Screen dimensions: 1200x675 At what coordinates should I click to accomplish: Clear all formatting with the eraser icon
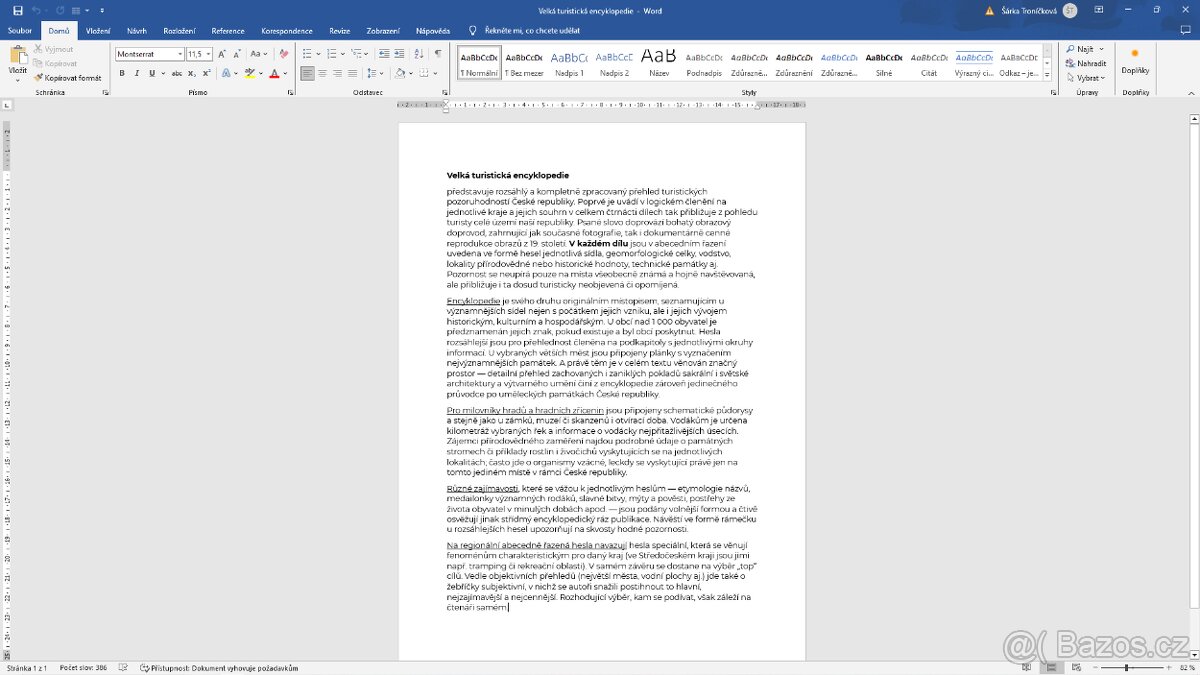[x=284, y=54]
